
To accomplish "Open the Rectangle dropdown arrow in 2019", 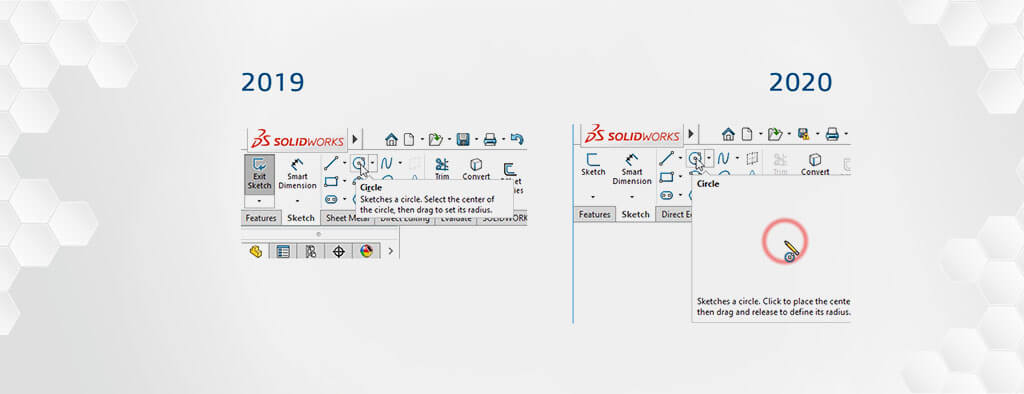I will click(345, 181).
